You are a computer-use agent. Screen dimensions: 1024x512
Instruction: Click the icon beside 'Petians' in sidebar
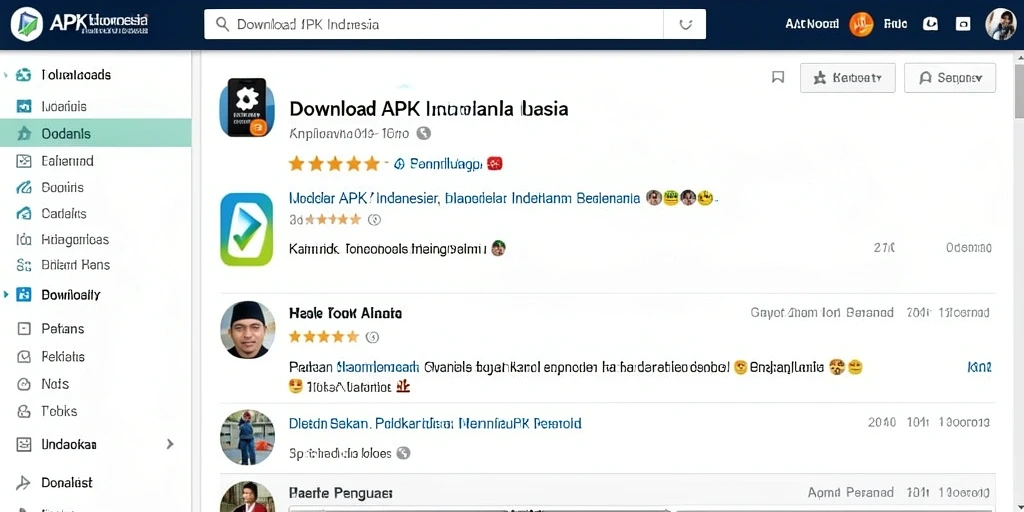click(24, 328)
